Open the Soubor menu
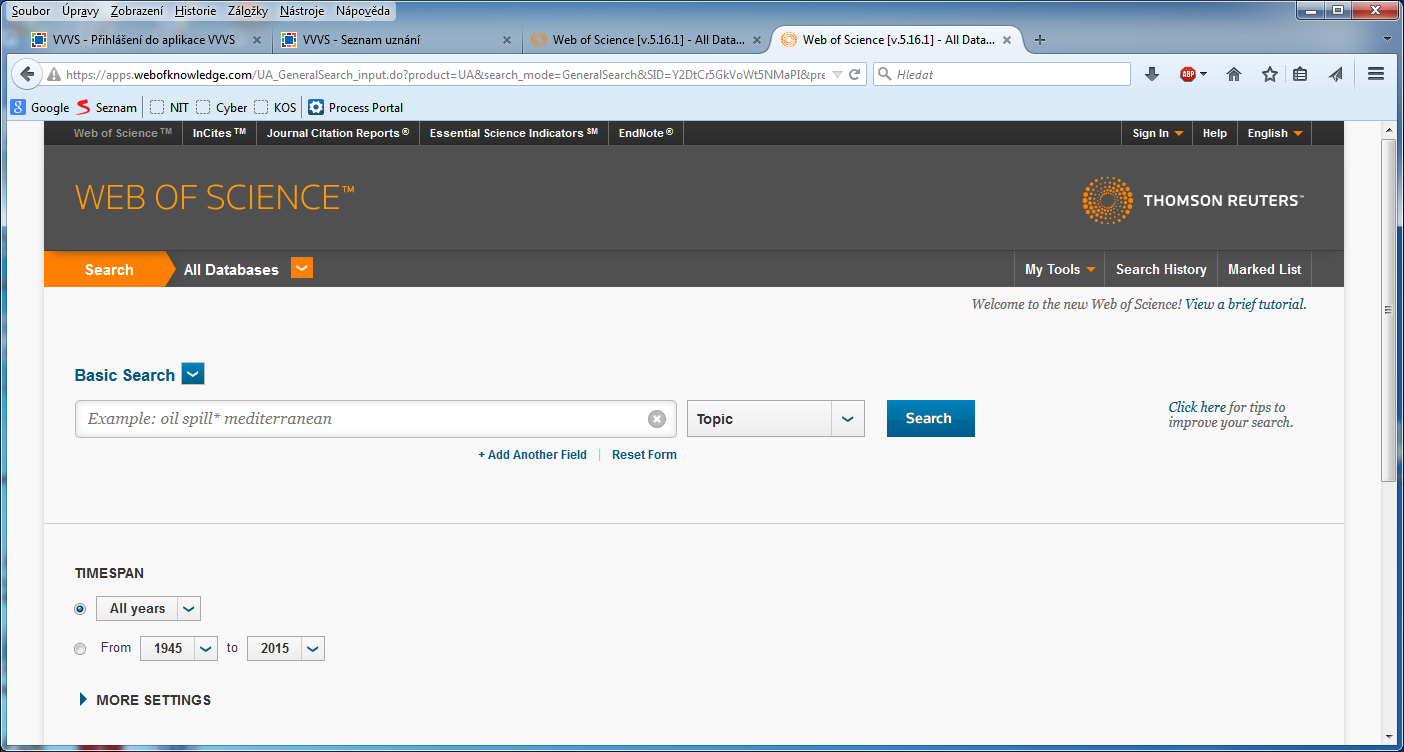The height and width of the screenshot is (752, 1404). click(31, 11)
